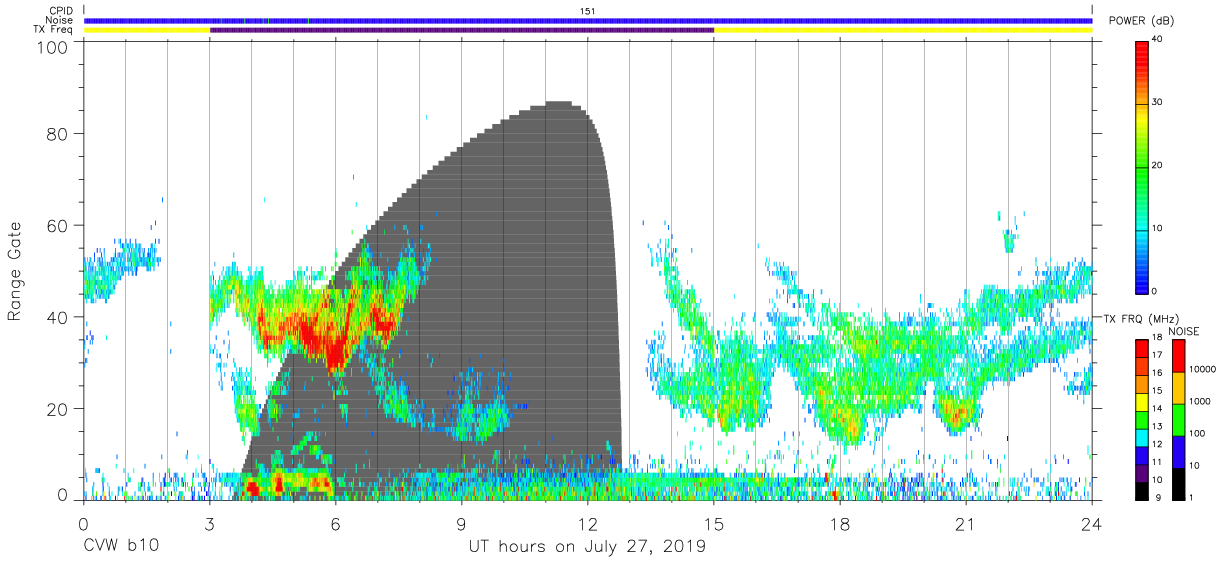Click the 24 tick on UT hours axis
Screen dimensions: 1228x567
point(1091,524)
